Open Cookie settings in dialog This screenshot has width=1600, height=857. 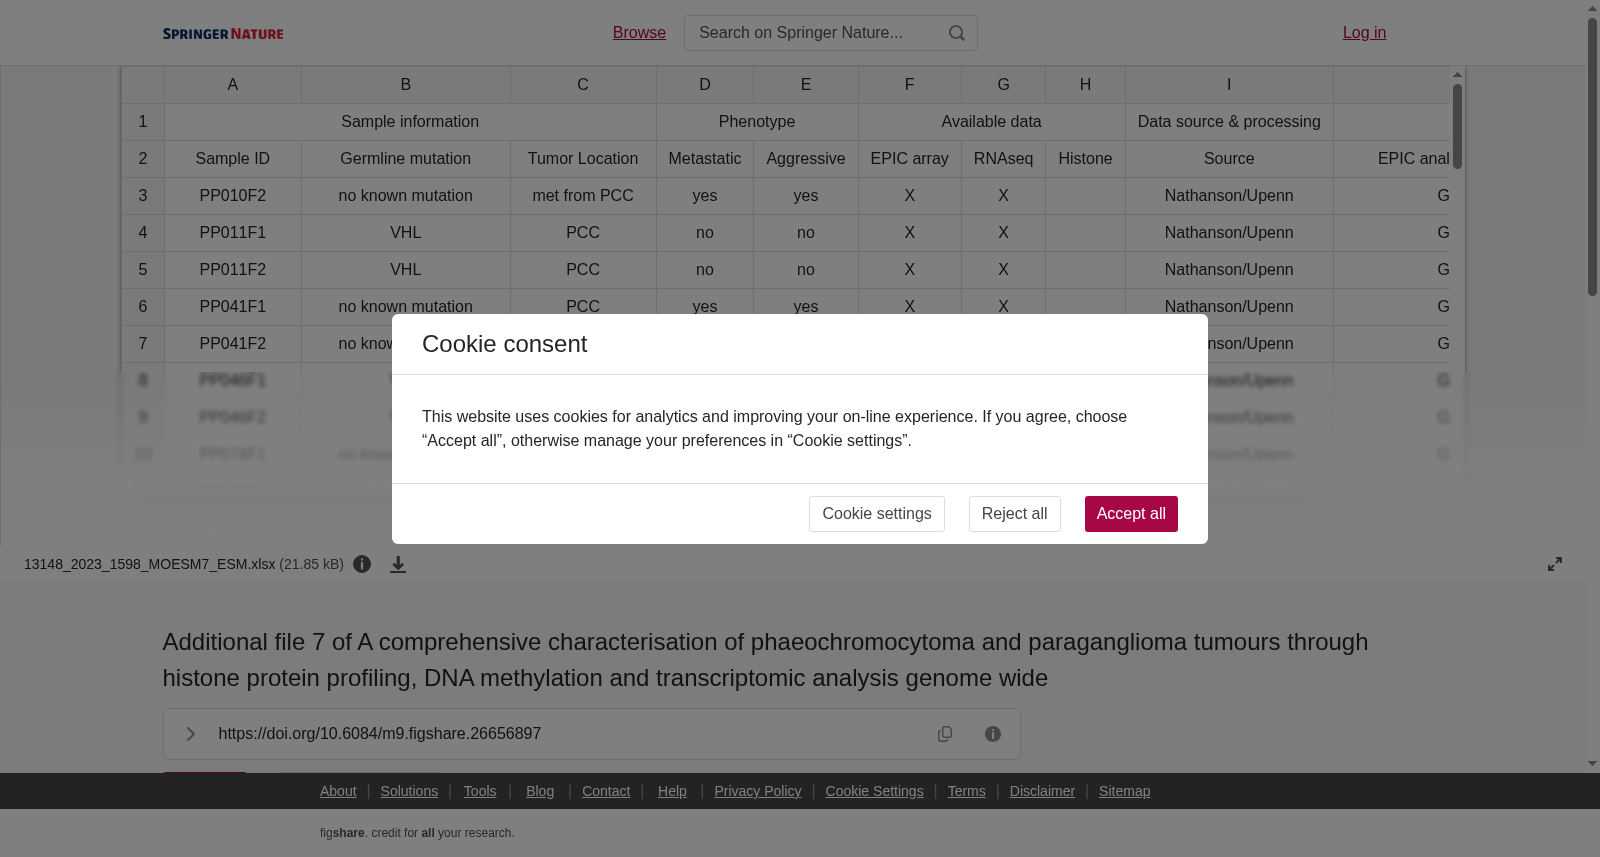pyautogui.click(x=876, y=514)
